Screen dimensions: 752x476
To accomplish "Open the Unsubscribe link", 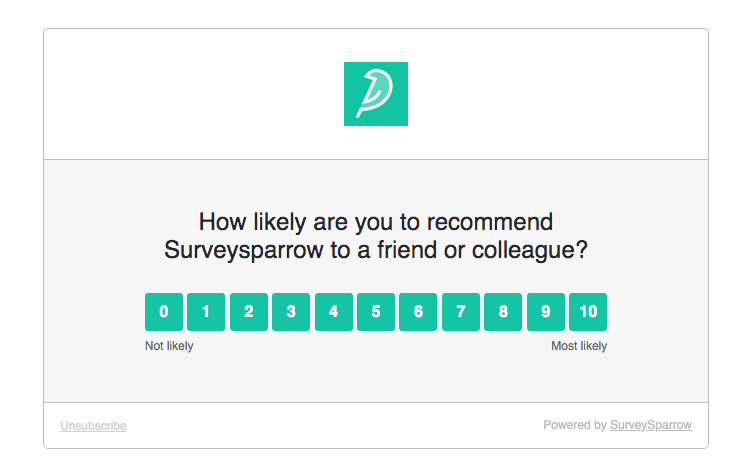I will click(x=93, y=426).
